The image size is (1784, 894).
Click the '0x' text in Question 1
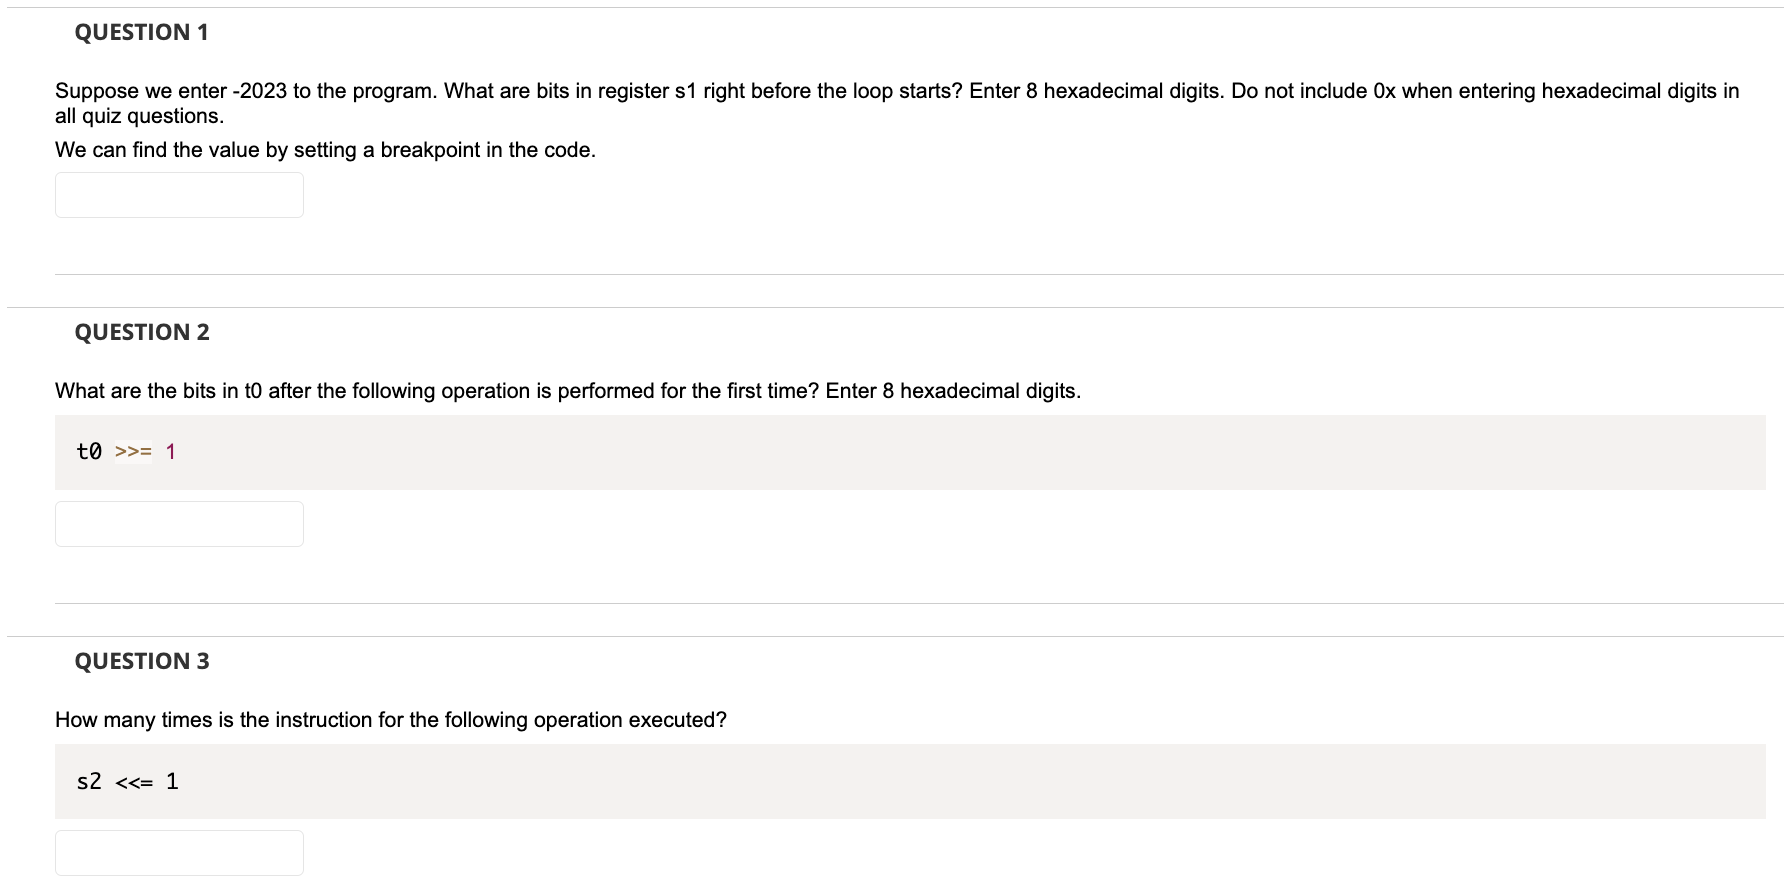point(1384,91)
